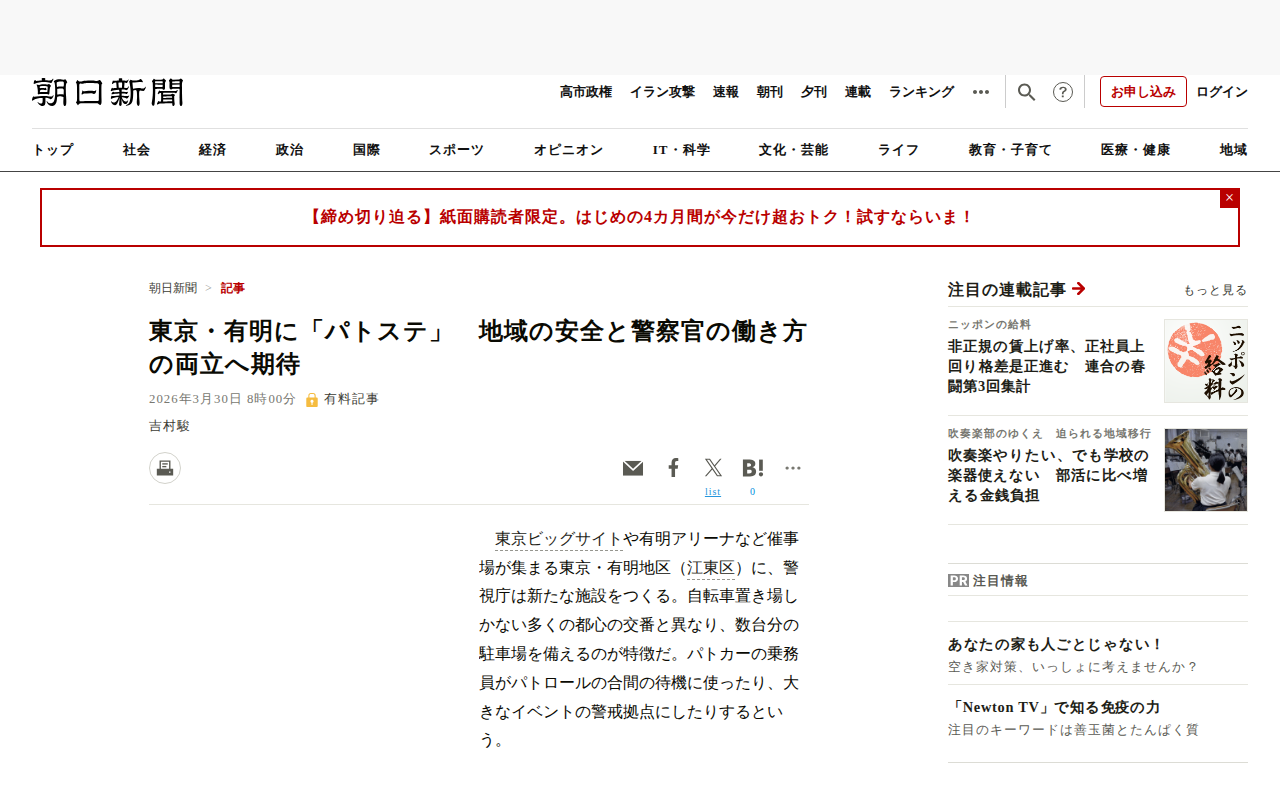Open author 吉村駿's page
Viewport: 1280px width, 800px height.
[x=169, y=425]
